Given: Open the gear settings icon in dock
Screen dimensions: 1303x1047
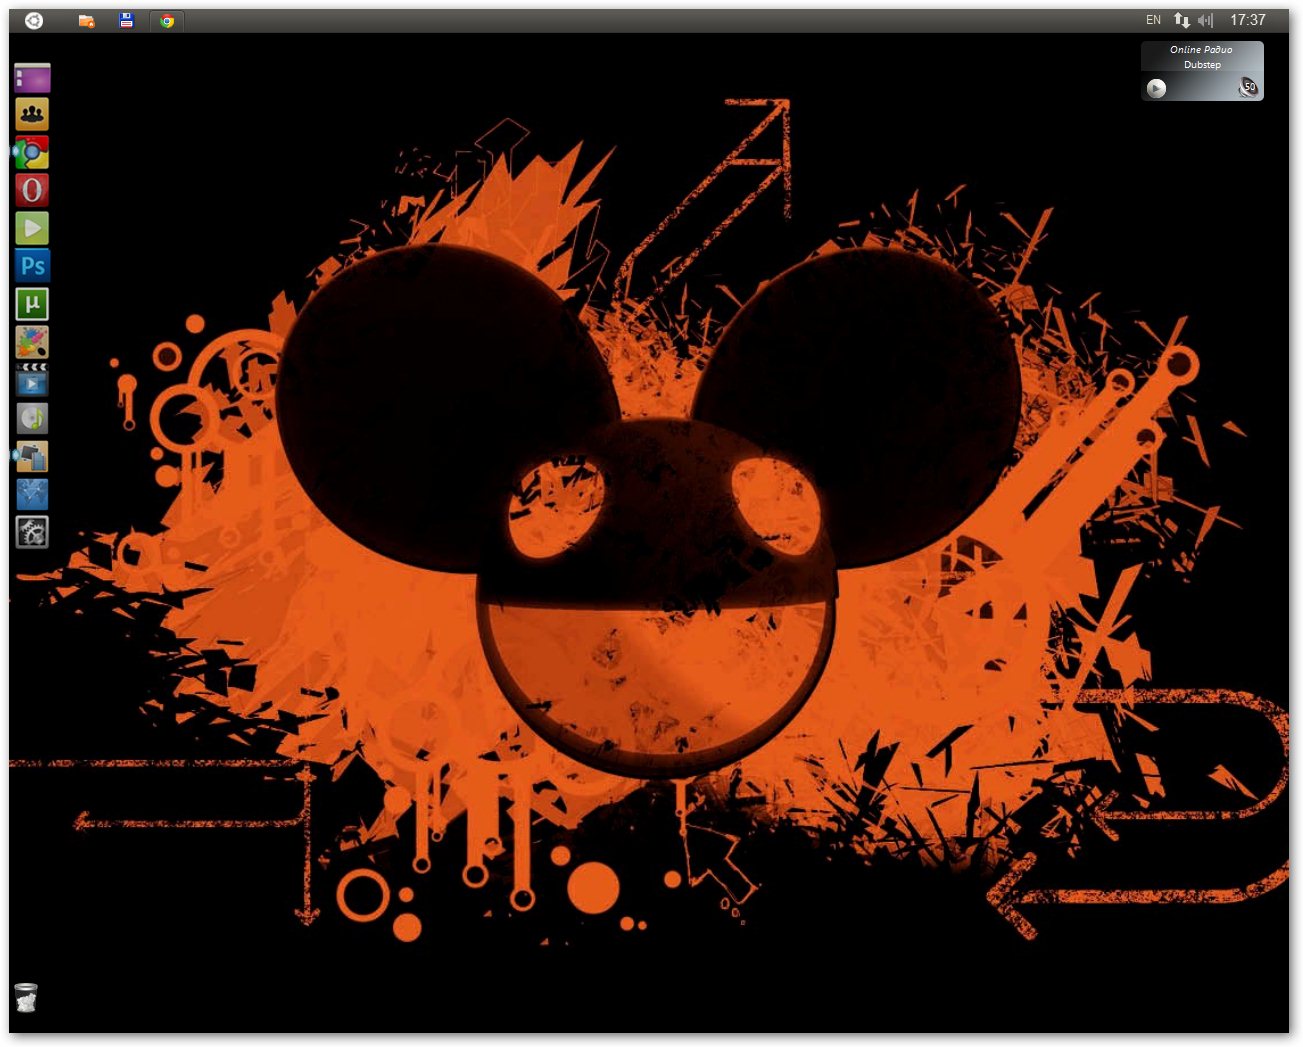Looking at the screenshot, I should 32,532.
